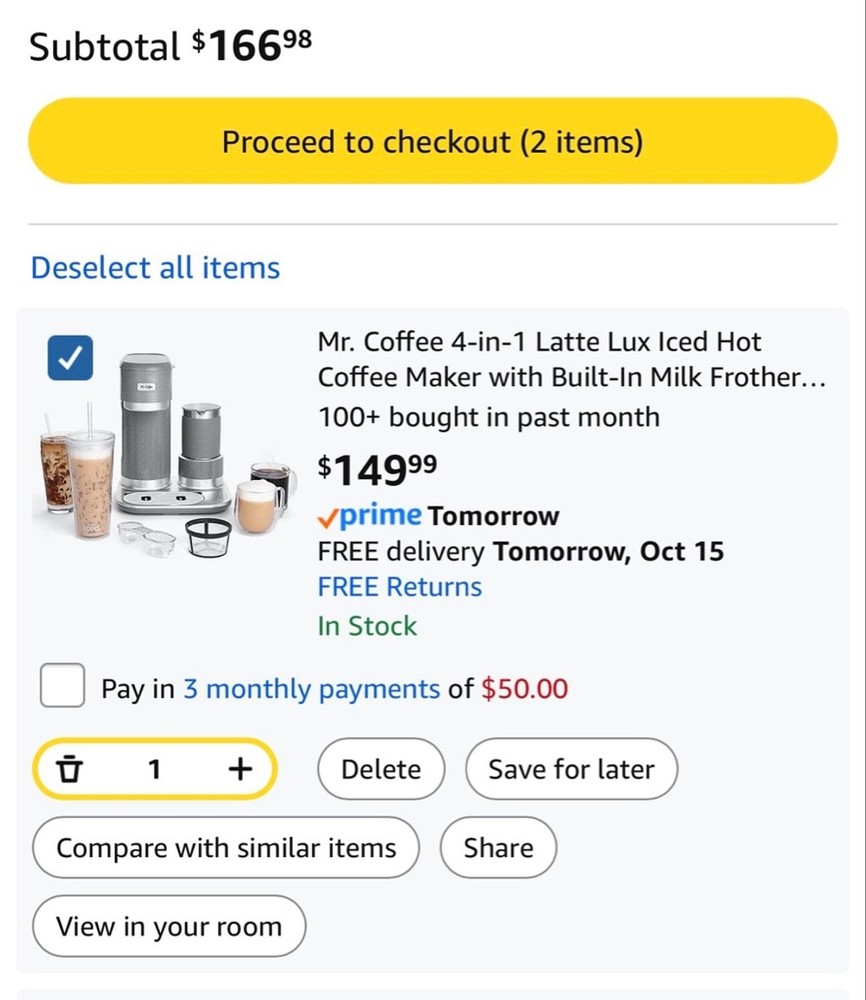Click the Share button
The height and width of the screenshot is (1000, 866).
pos(498,847)
